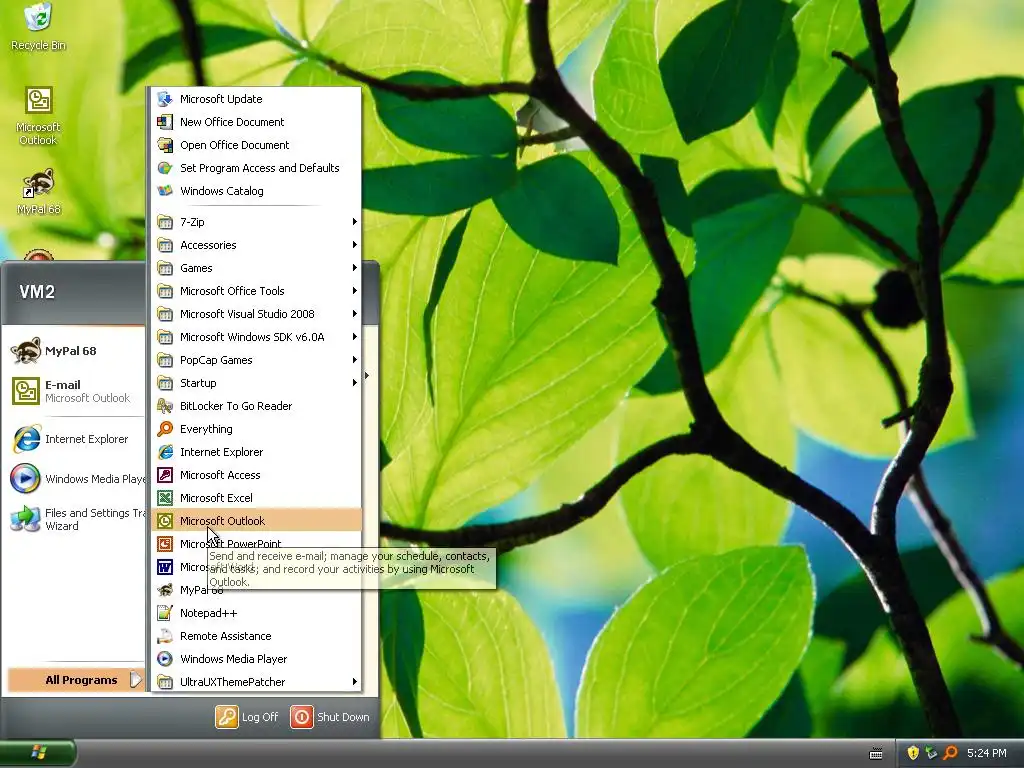Open Windows Media Player from left pane
Viewport: 1024px width, 768px height.
pyautogui.click(x=77, y=479)
